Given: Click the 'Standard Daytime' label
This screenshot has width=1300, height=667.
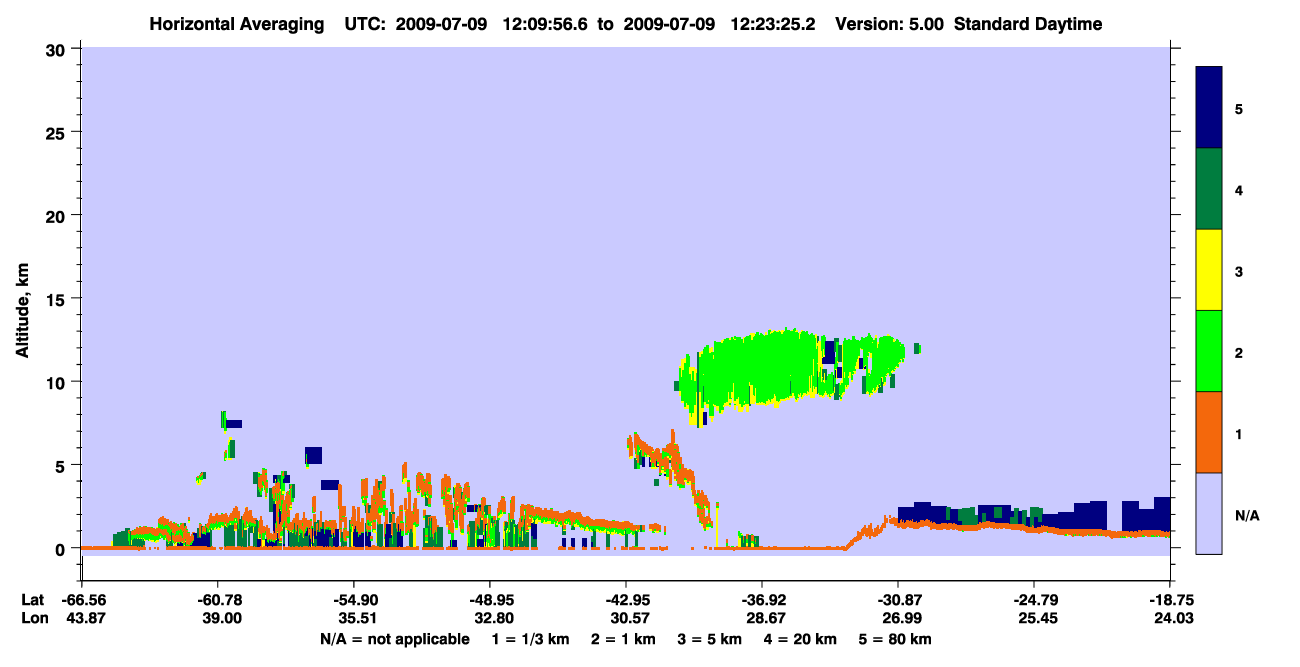Looking at the screenshot, I should pyautogui.click(x=1028, y=24).
